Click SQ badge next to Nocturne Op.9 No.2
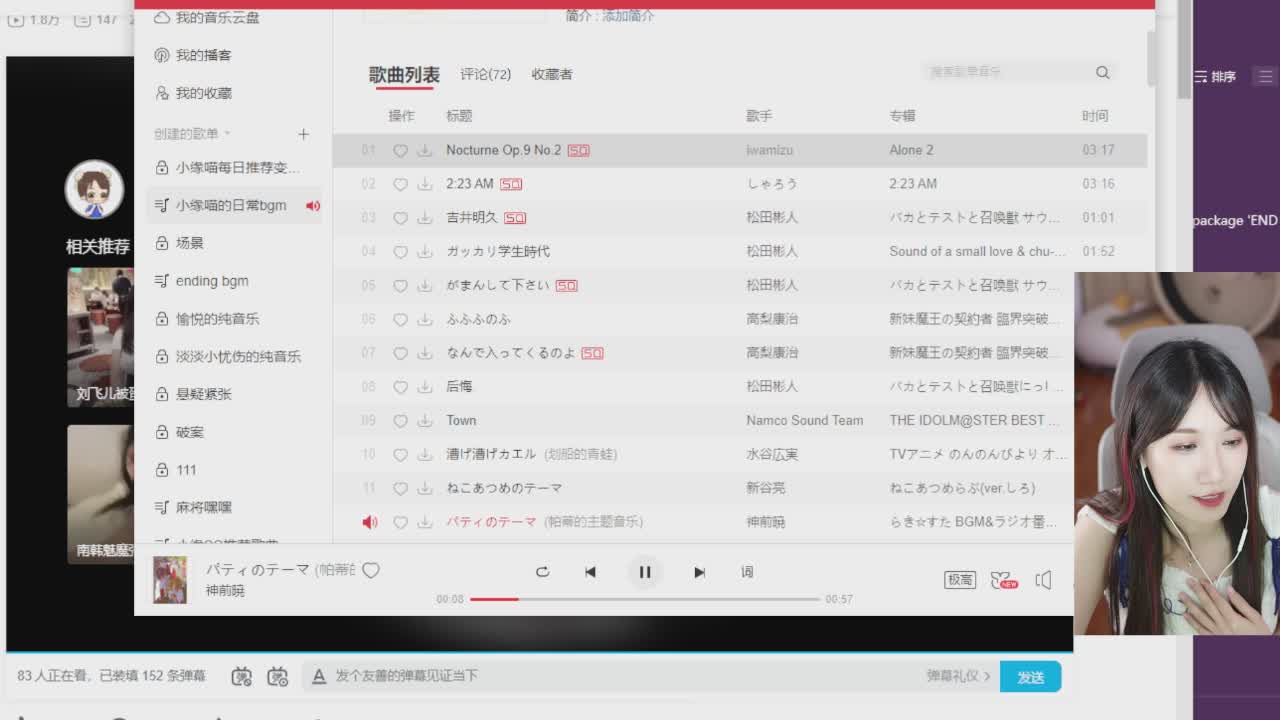Image resolution: width=1280 pixels, height=720 pixels. pyautogui.click(x=578, y=150)
